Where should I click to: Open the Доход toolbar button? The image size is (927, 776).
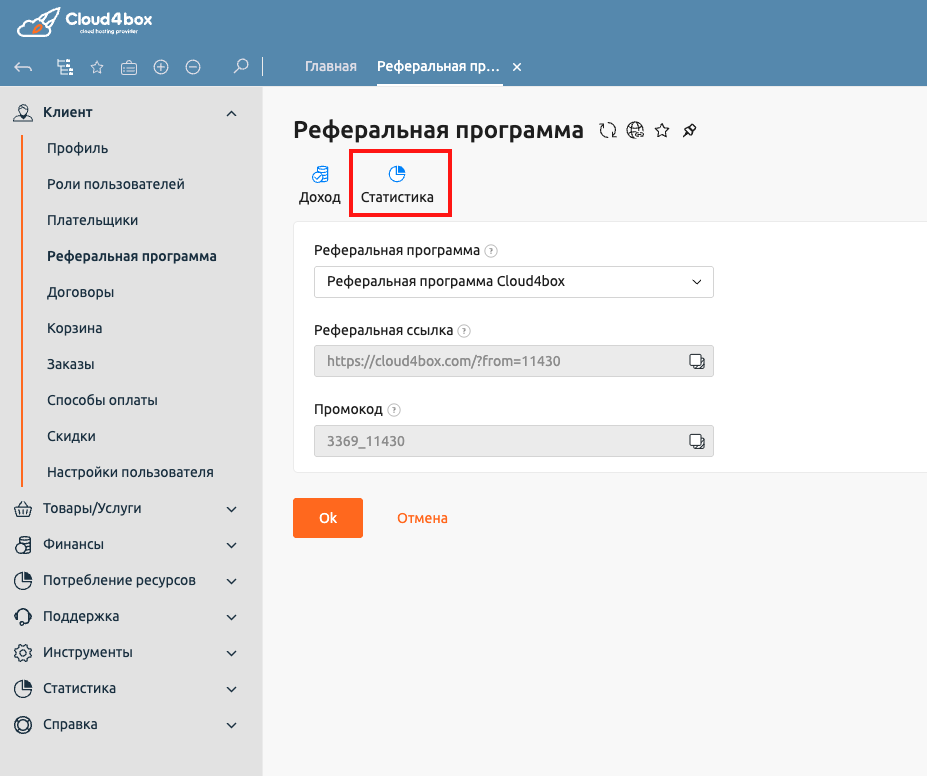tap(320, 185)
